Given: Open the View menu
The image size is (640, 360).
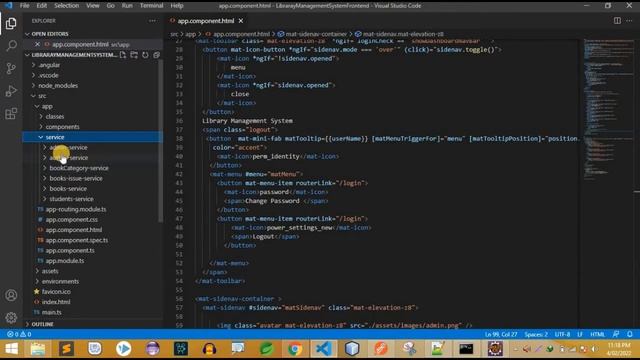Looking at the screenshot, I should pyautogui.click(x=93, y=6).
